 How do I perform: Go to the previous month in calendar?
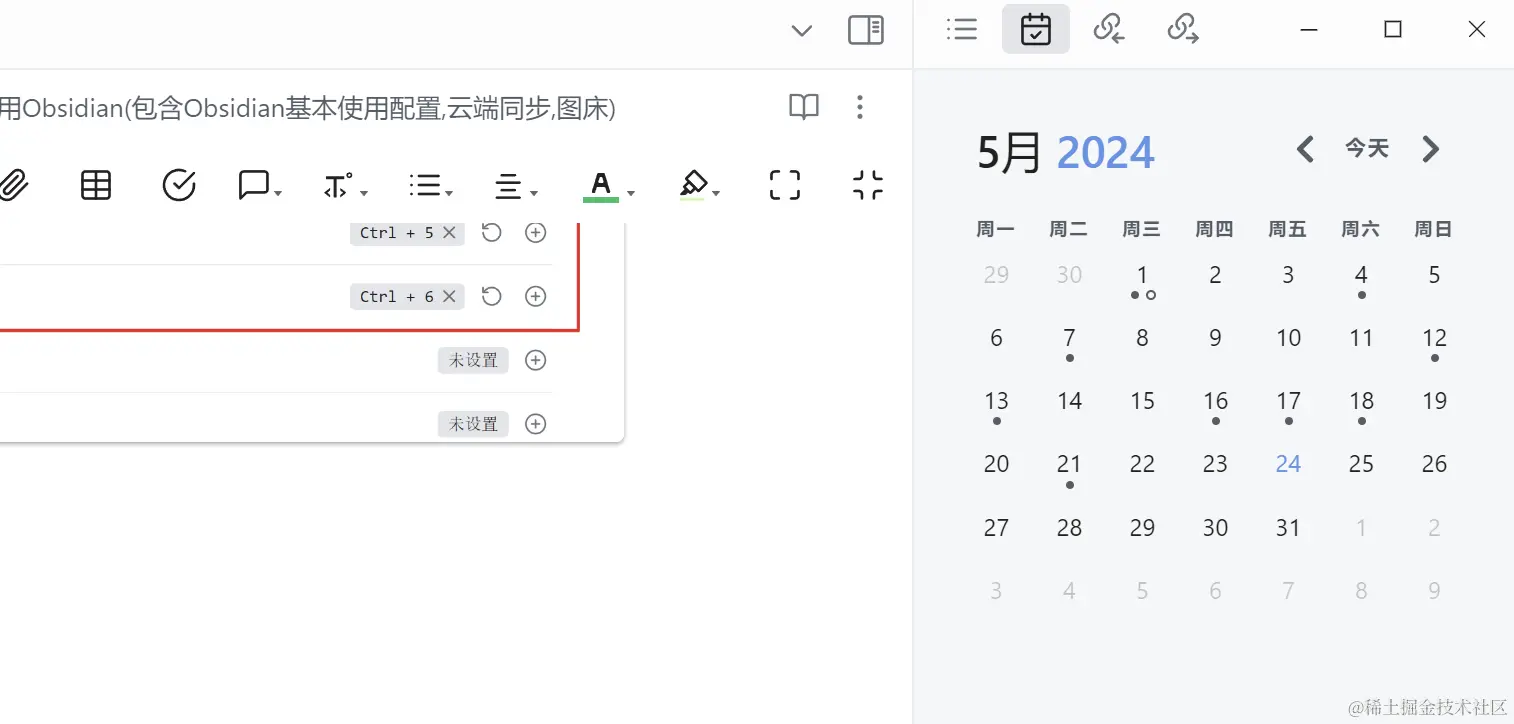tap(1305, 149)
